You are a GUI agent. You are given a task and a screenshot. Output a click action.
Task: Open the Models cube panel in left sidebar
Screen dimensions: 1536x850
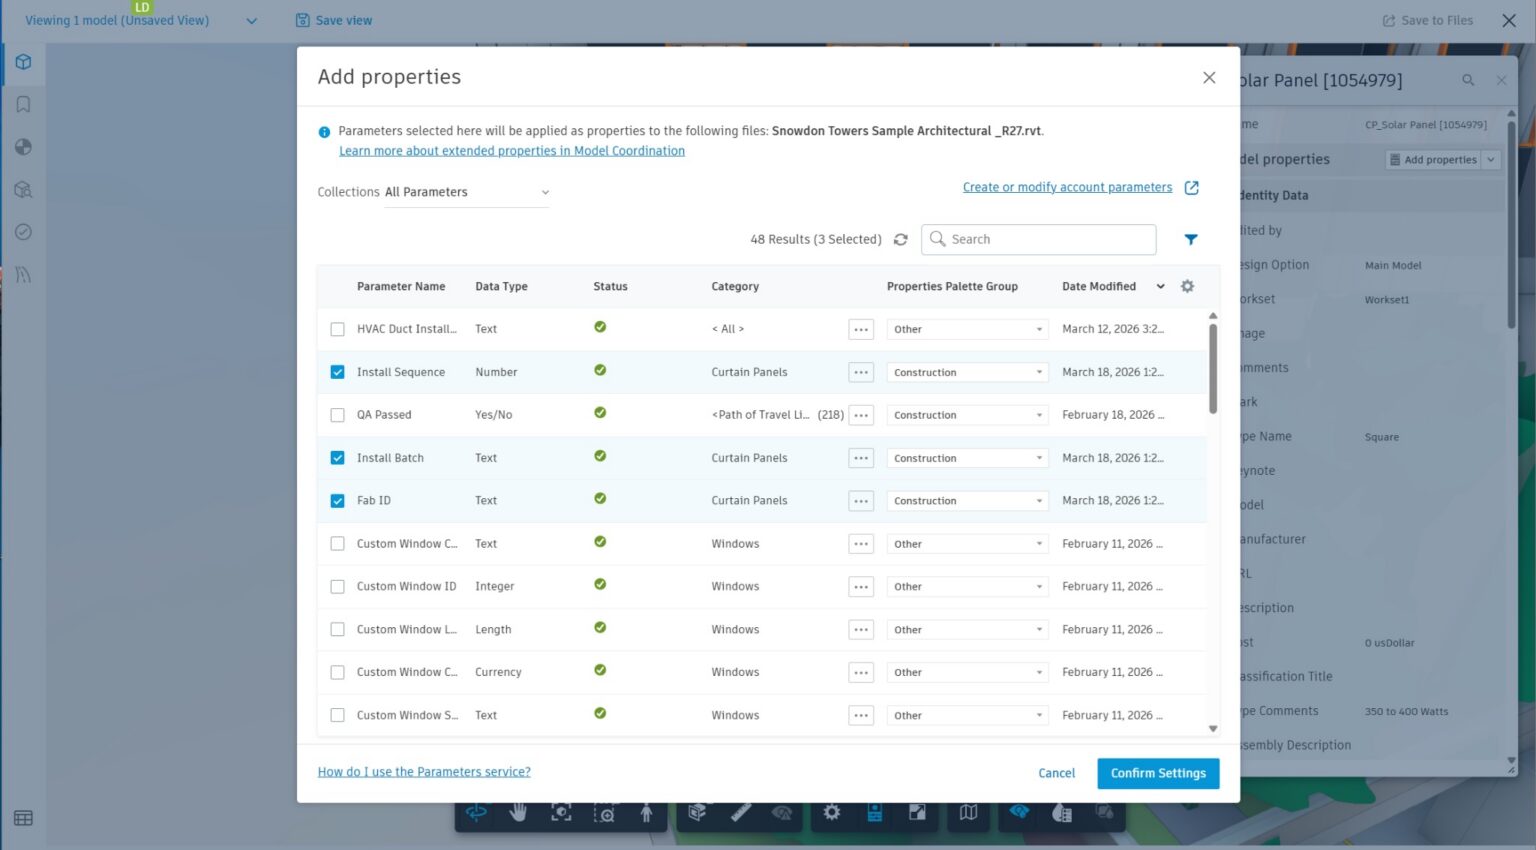(x=23, y=62)
